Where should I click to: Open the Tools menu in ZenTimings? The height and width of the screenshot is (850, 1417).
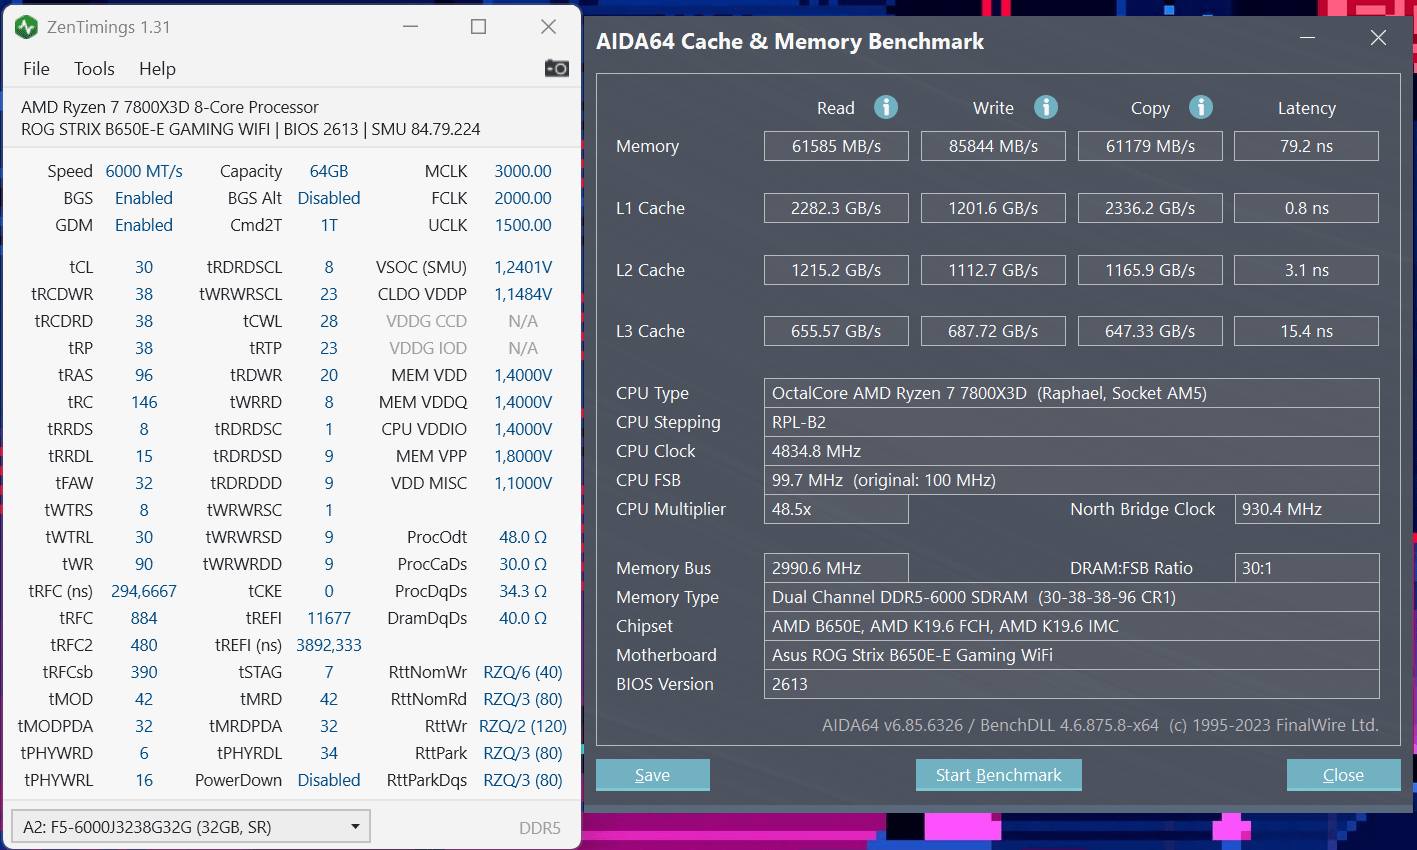pos(94,69)
